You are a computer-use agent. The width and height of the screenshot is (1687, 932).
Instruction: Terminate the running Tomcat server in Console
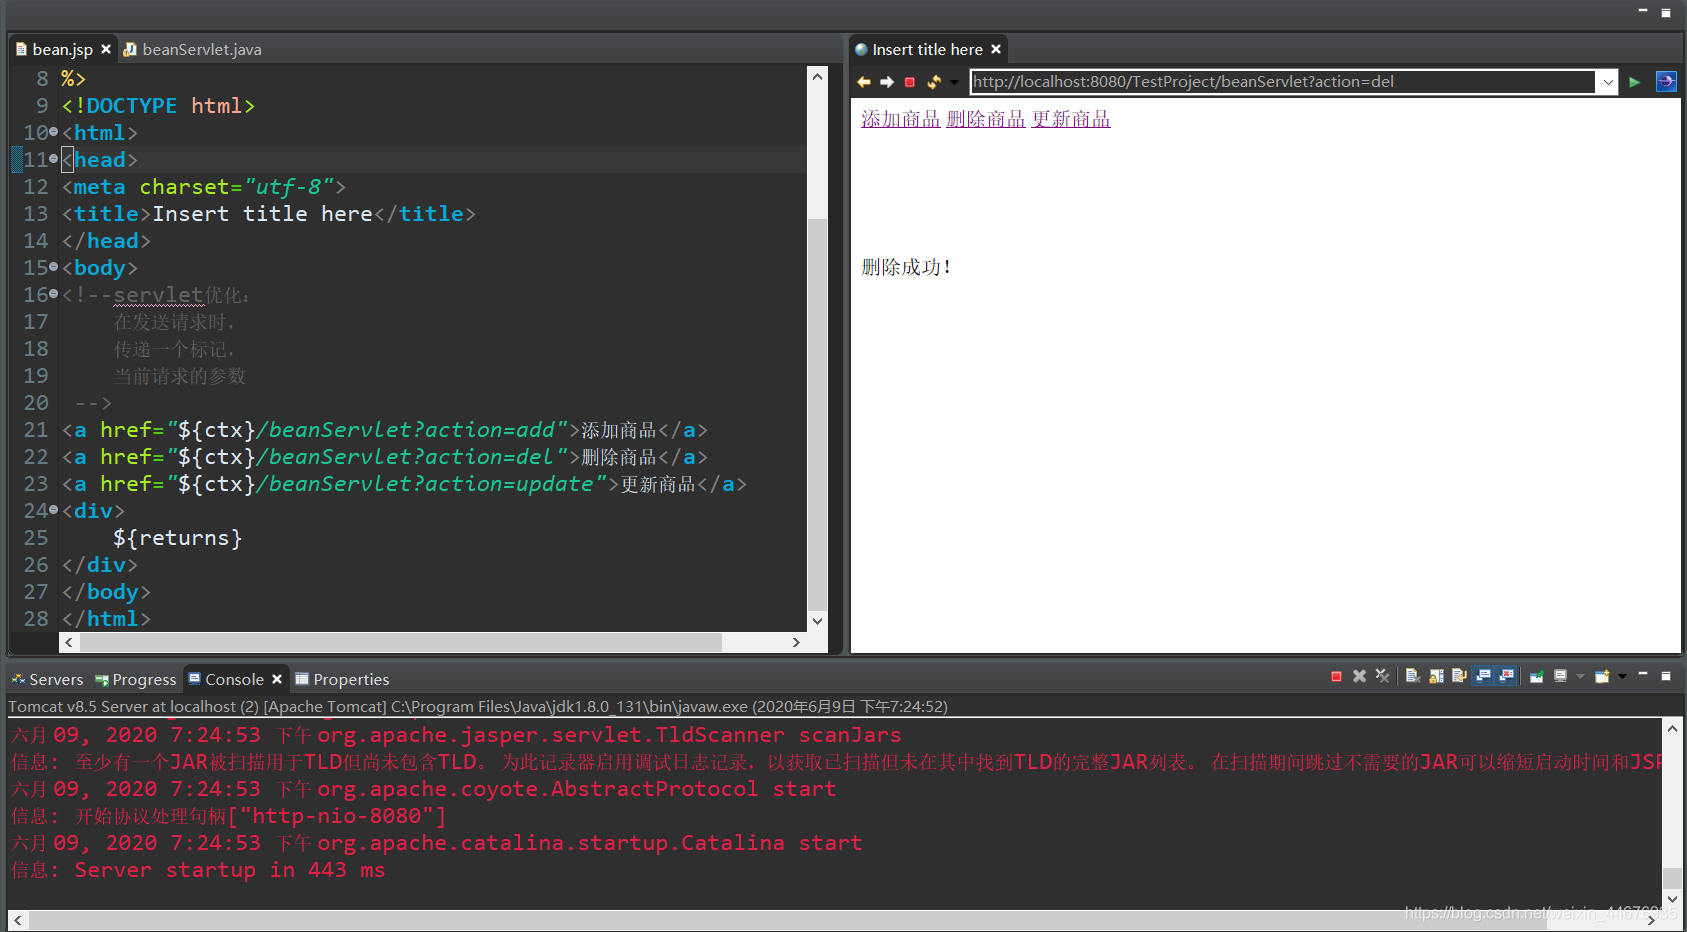(x=1336, y=677)
